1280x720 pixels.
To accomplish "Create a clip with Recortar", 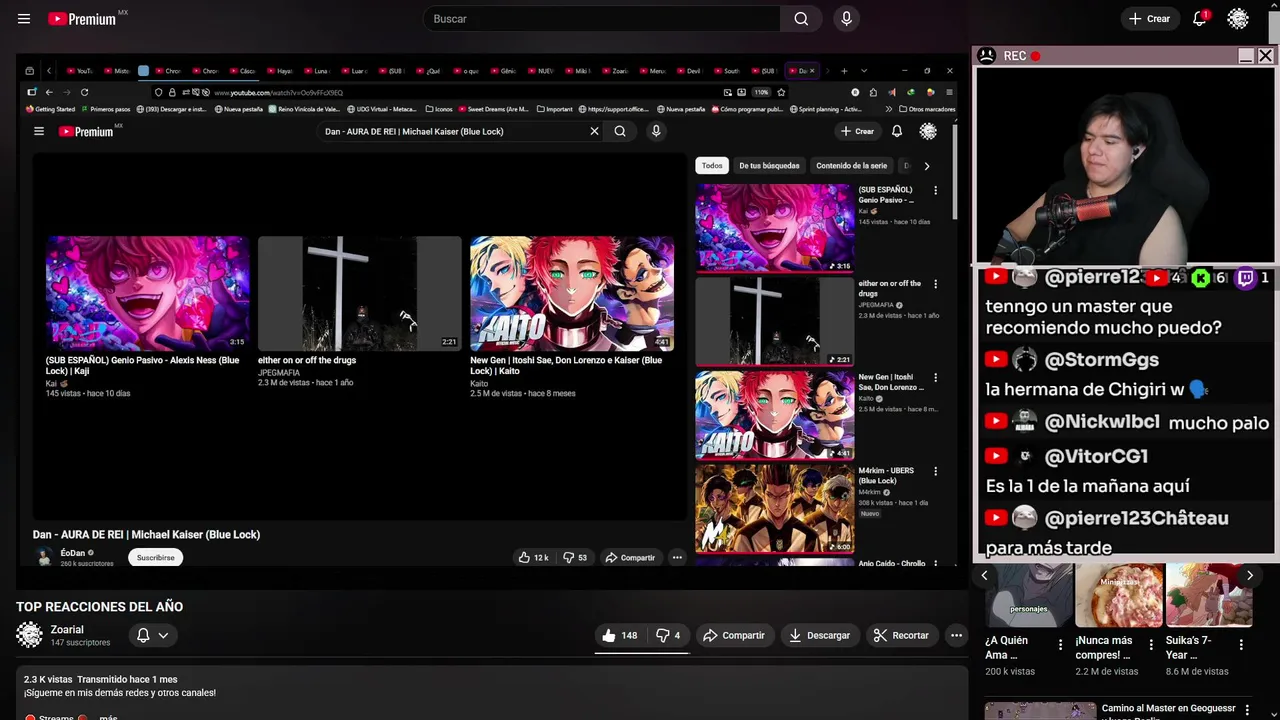I will [901, 635].
